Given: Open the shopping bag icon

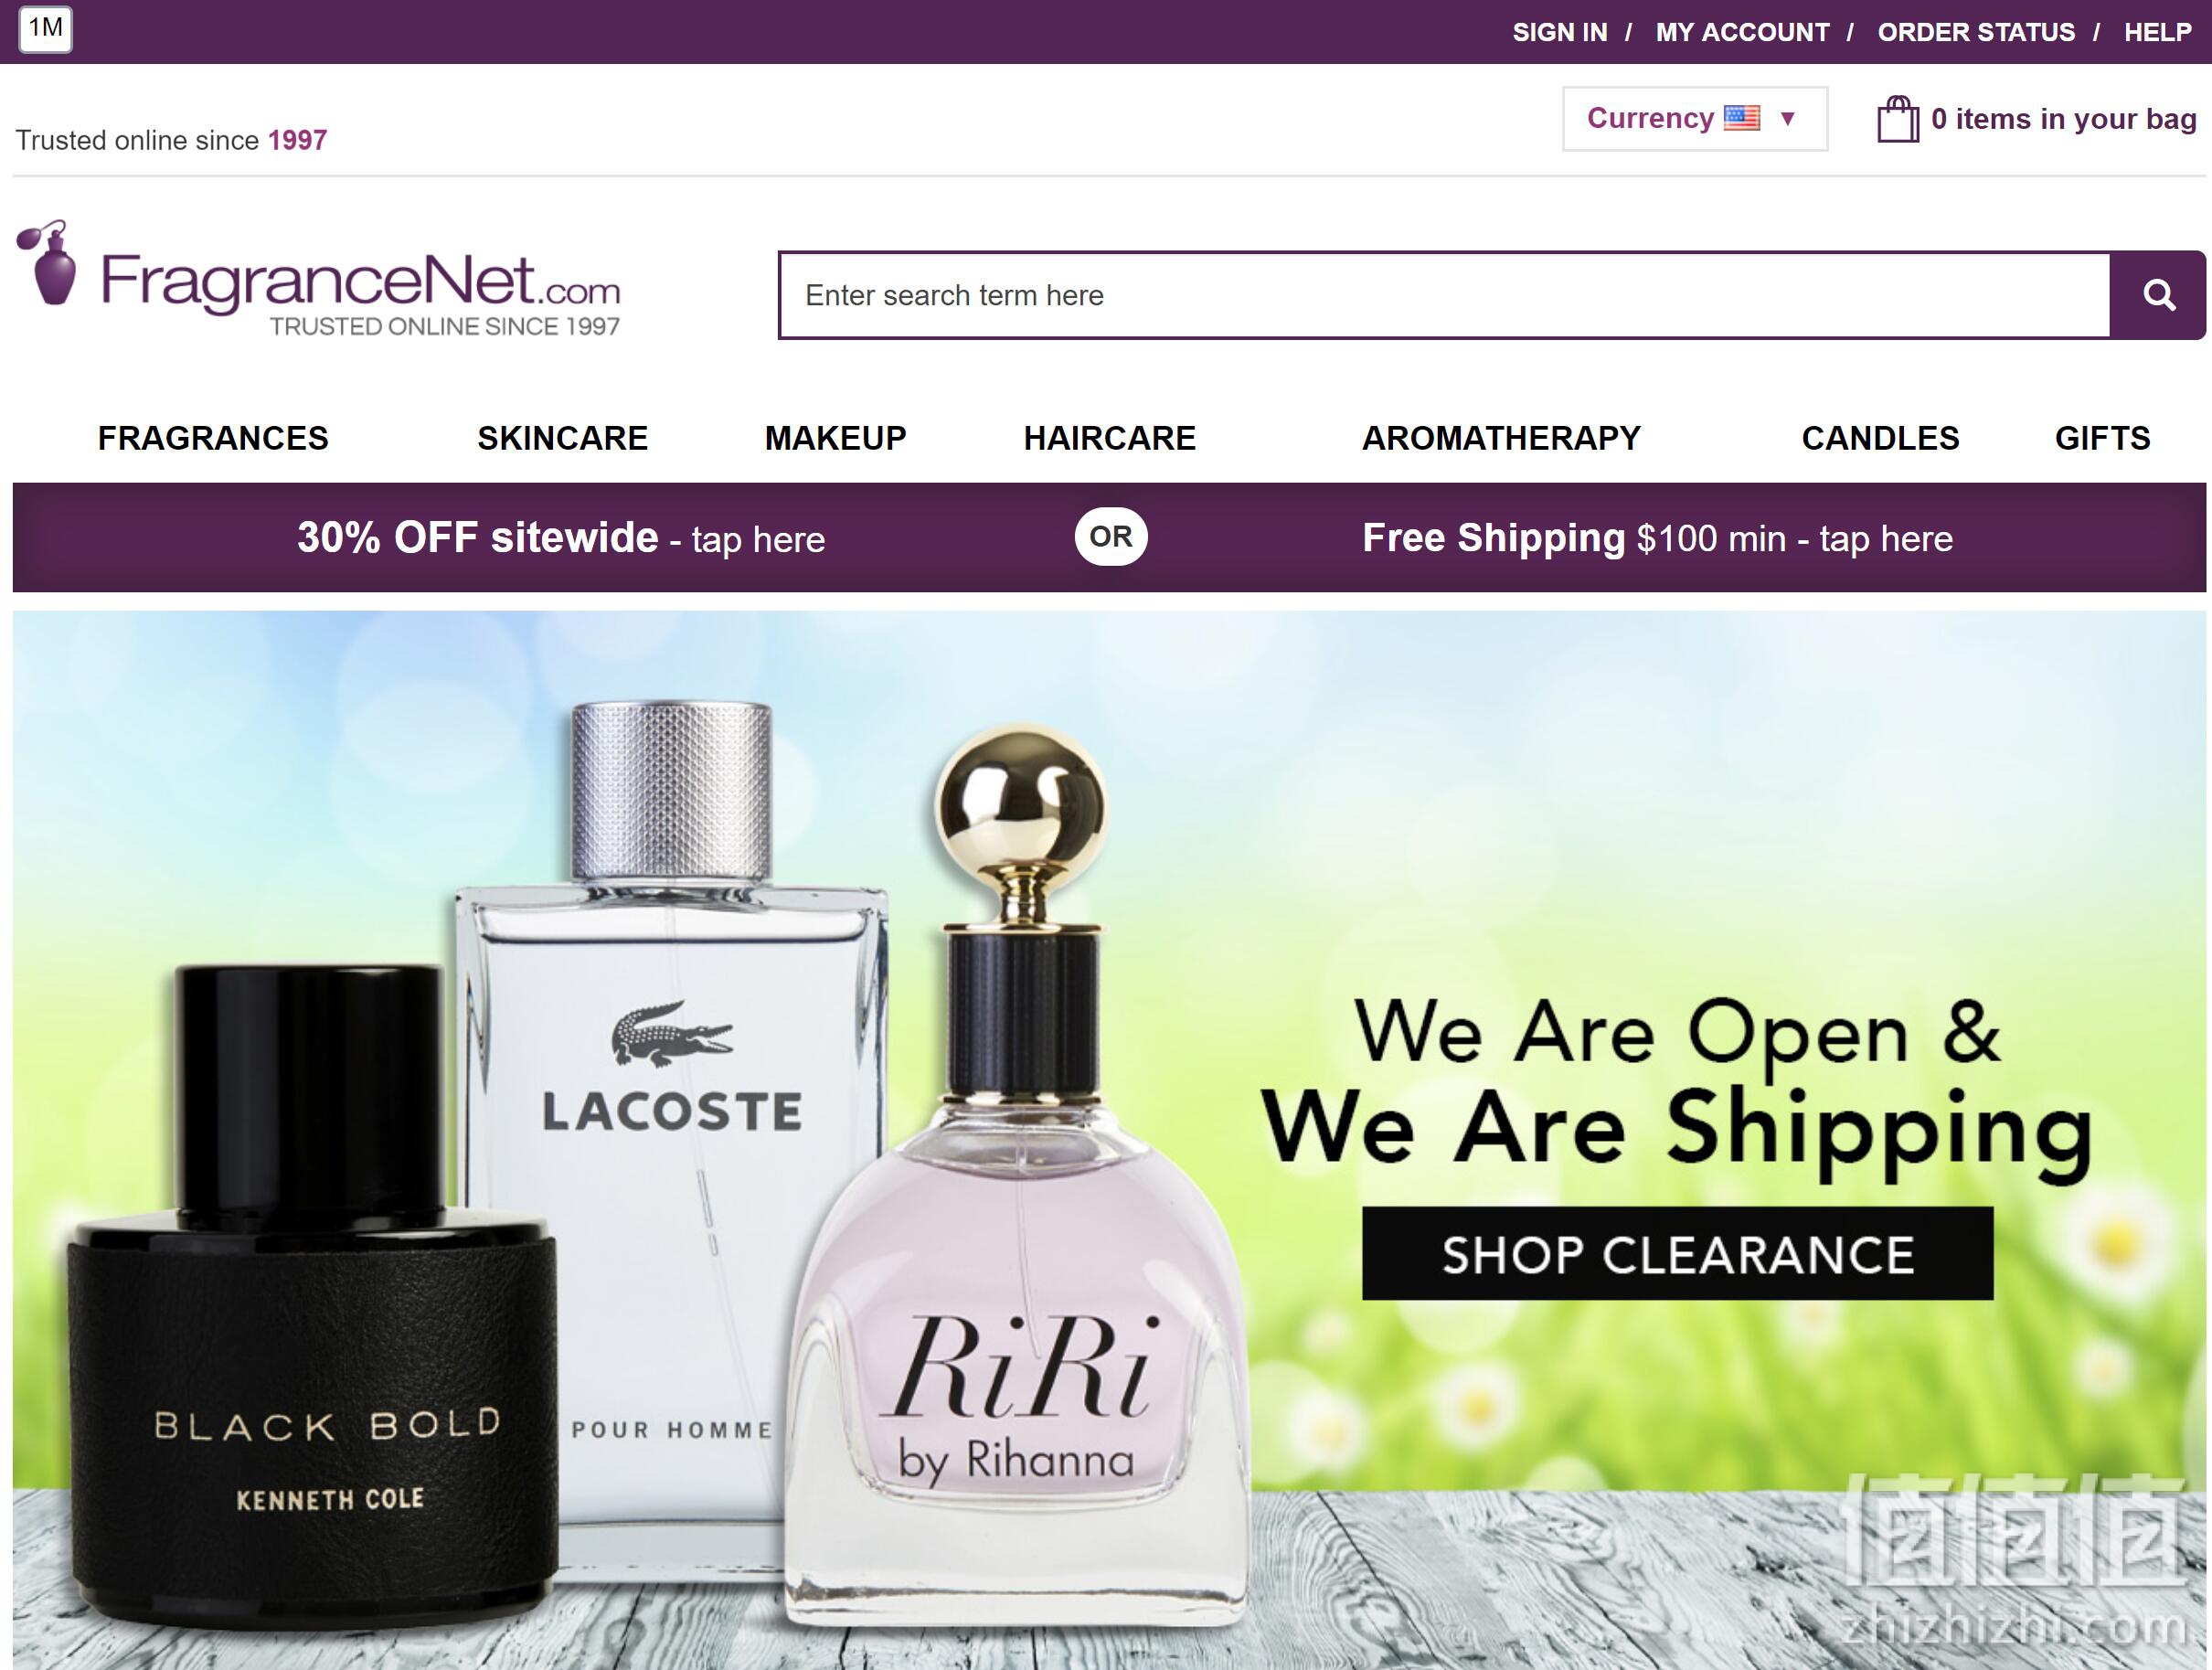Looking at the screenshot, I should point(1897,119).
